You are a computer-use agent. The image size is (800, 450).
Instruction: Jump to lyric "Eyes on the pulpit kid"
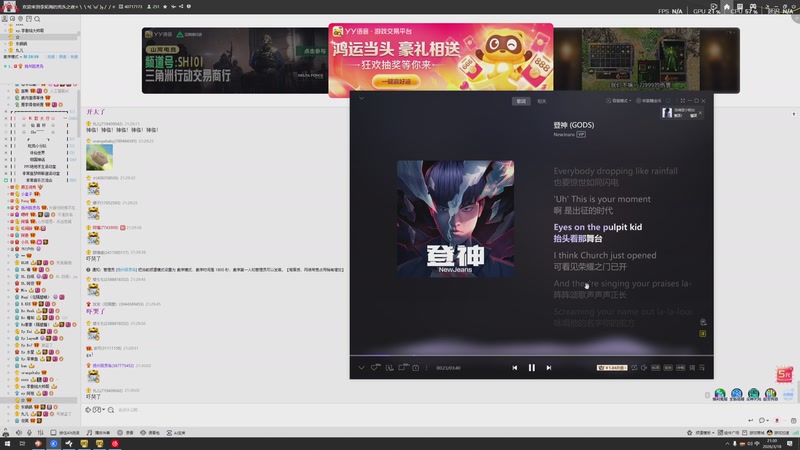597,227
